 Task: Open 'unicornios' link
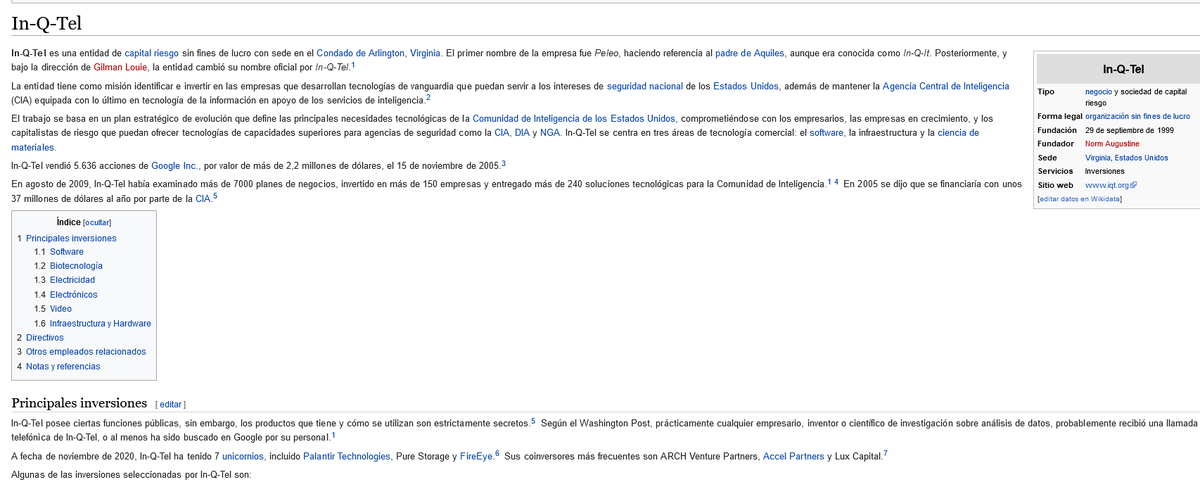(242, 456)
